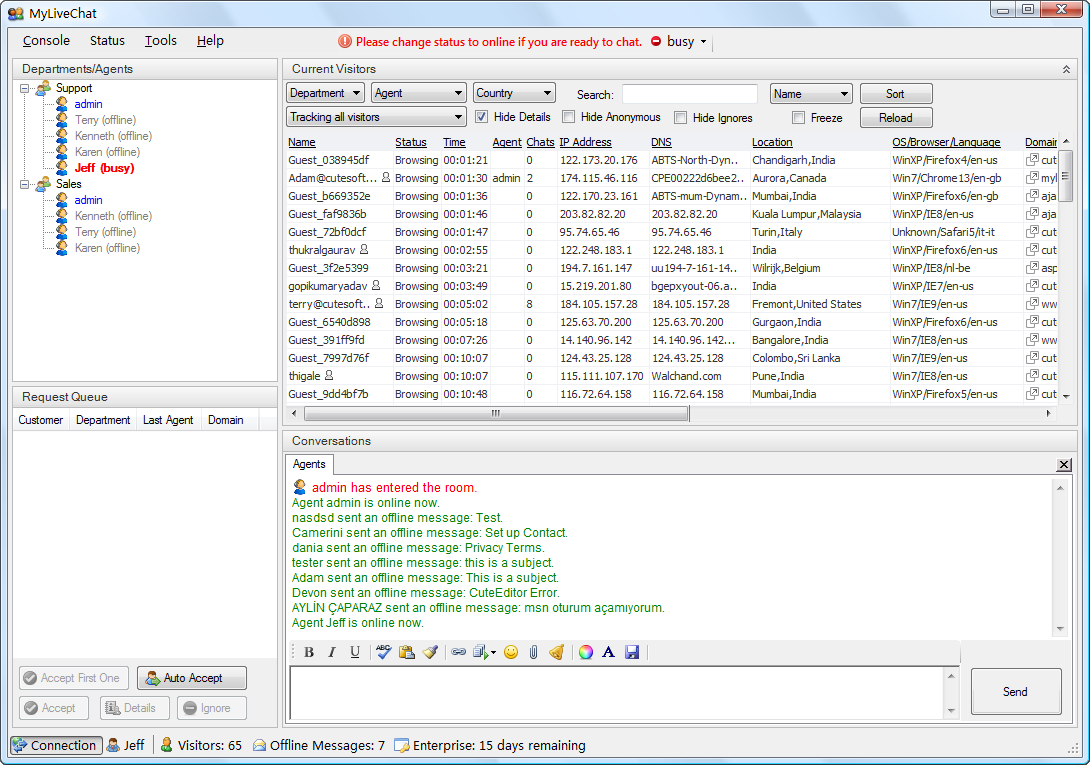
Task: Insert a smiley emoticon into the message
Action: point(511,652)
